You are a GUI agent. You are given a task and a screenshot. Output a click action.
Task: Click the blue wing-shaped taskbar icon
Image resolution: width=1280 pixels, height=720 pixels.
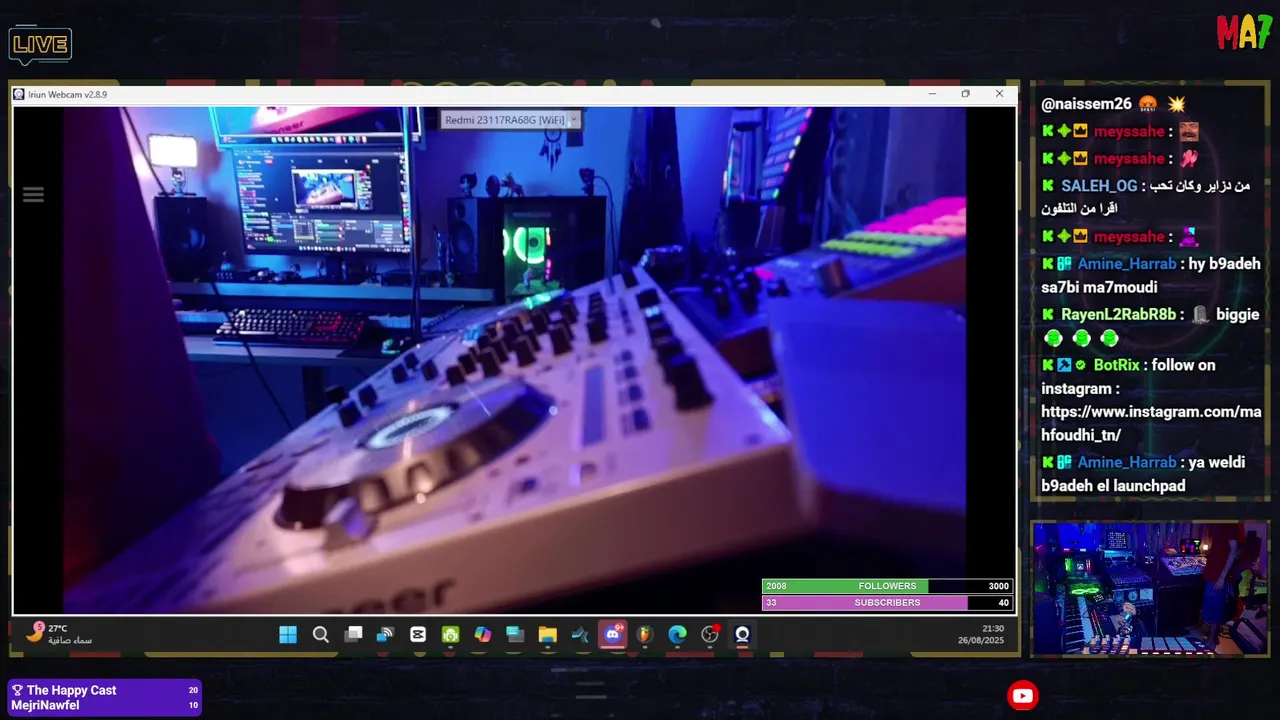[580, 634]
